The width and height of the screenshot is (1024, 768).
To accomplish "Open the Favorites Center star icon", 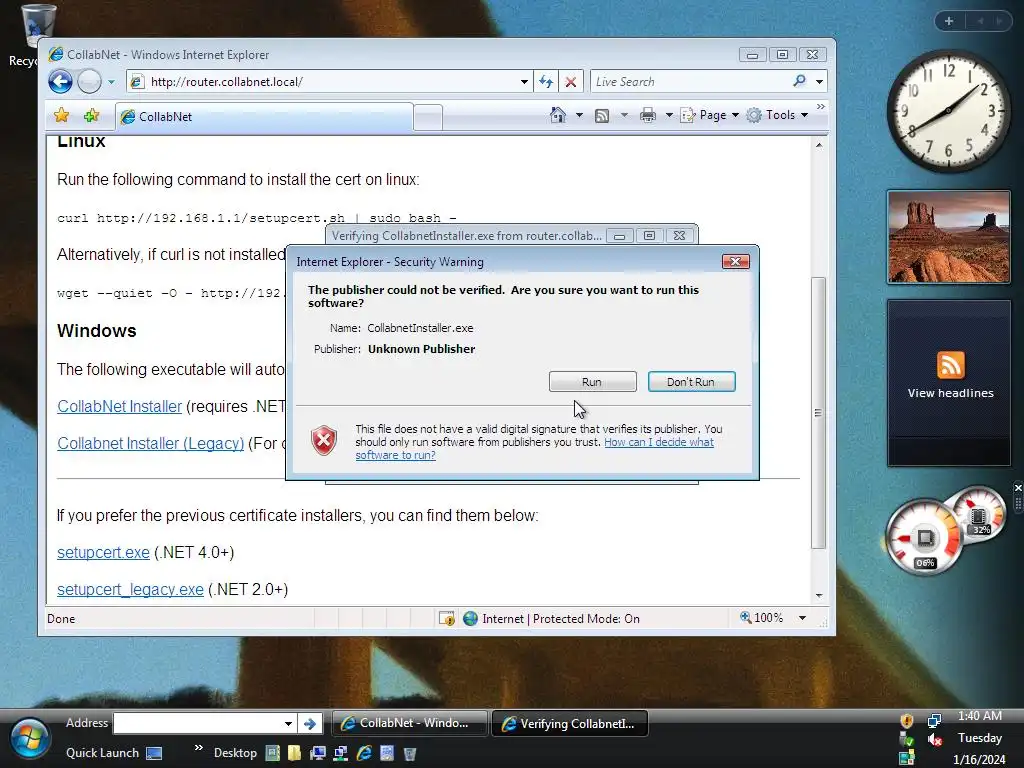I will [61, 116].
